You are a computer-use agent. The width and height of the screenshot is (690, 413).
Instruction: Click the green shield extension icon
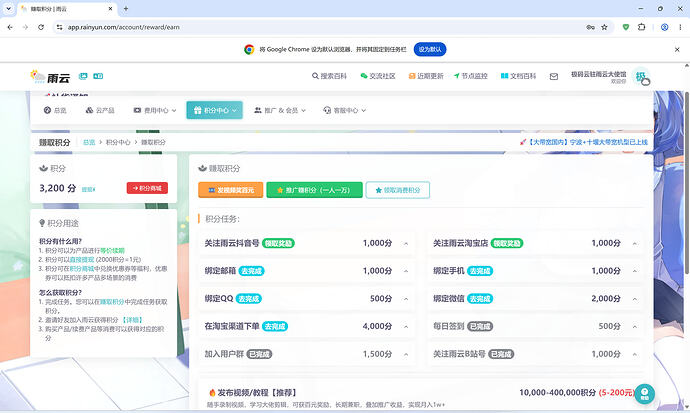[x=626, y=27]
